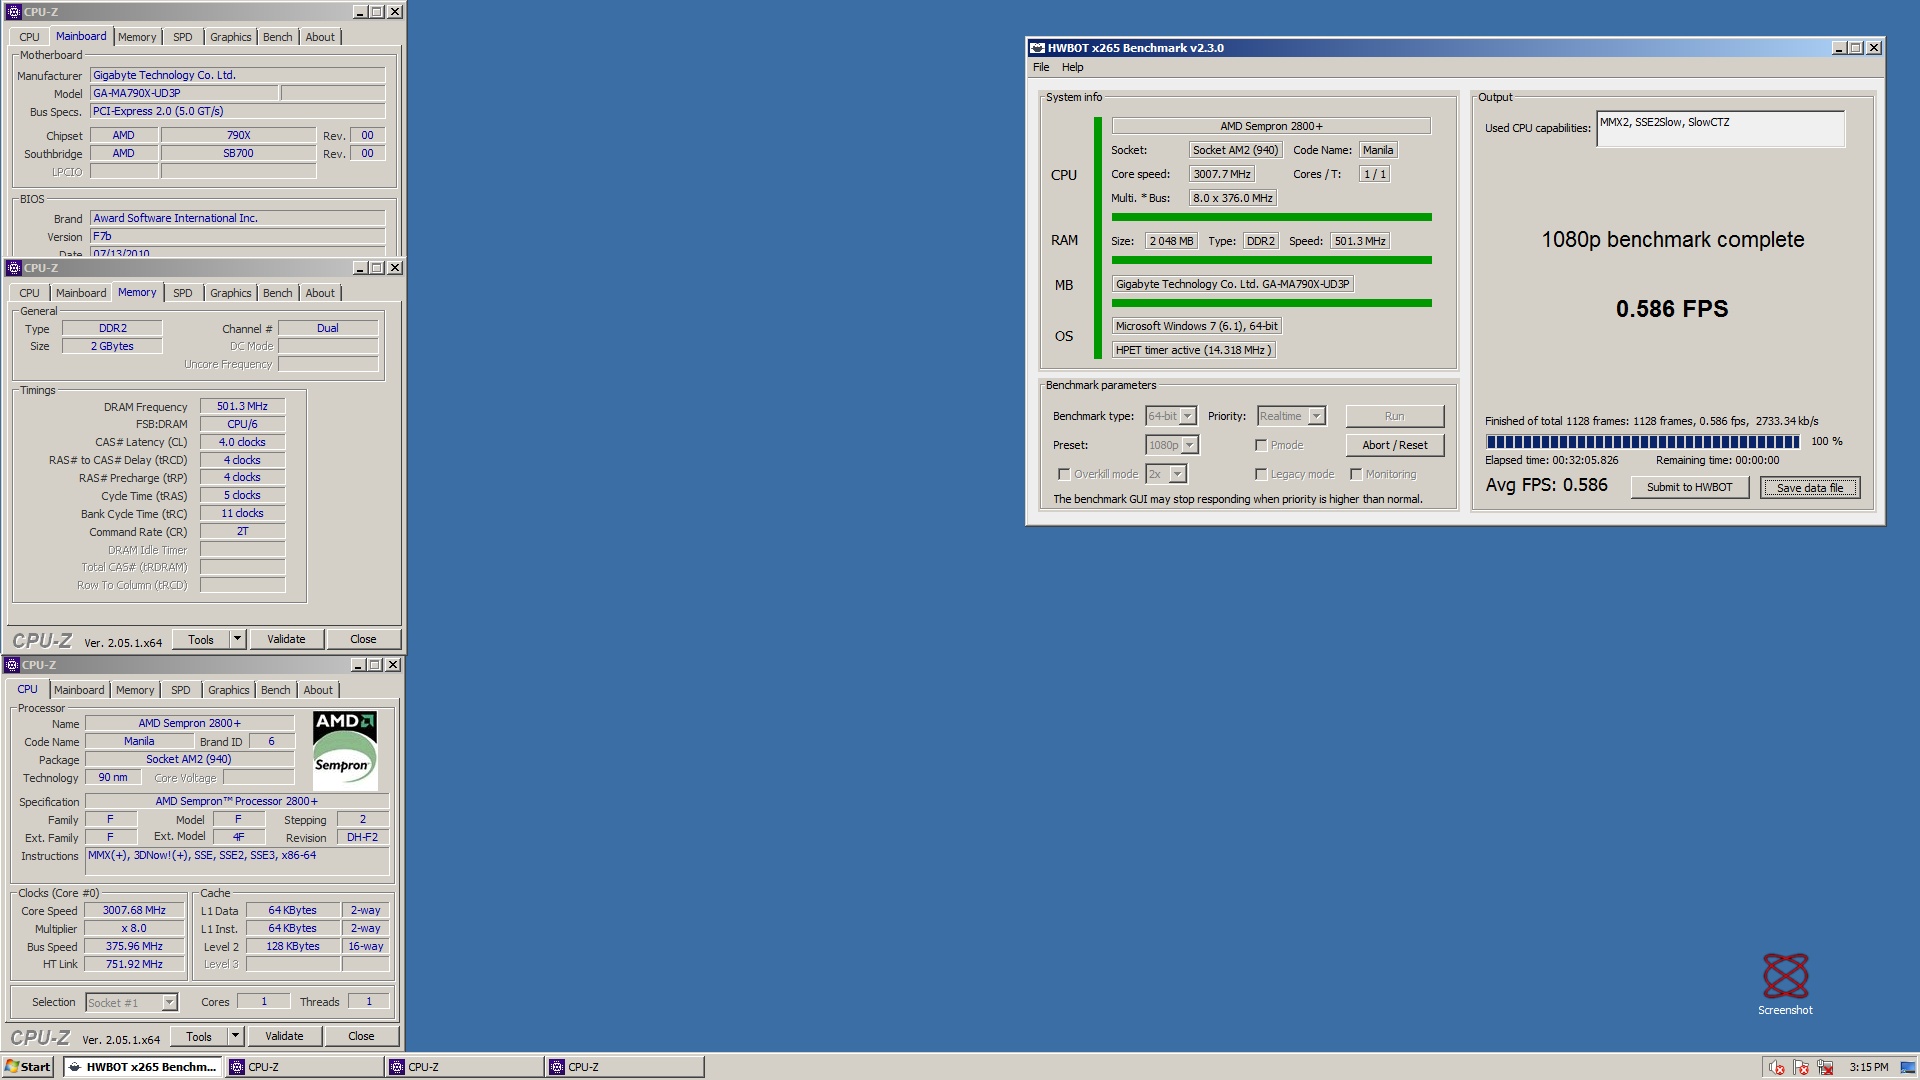Click the CPU tab window title icon
Viewport: 1920px width, 1080px height.
(12, 665)
